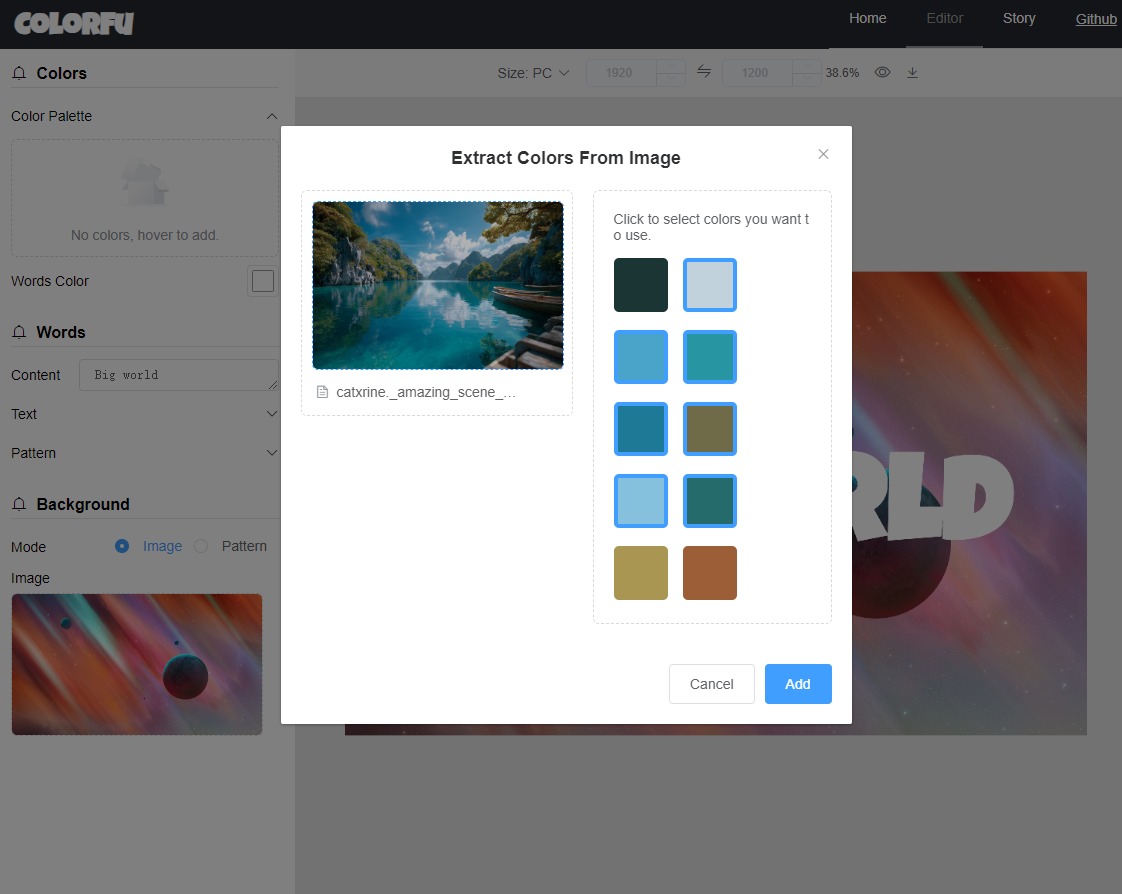Deselect the pale gray-blue color swatch
The width and height of the screenshot is (1122, 894).
(x=710, y=285)
